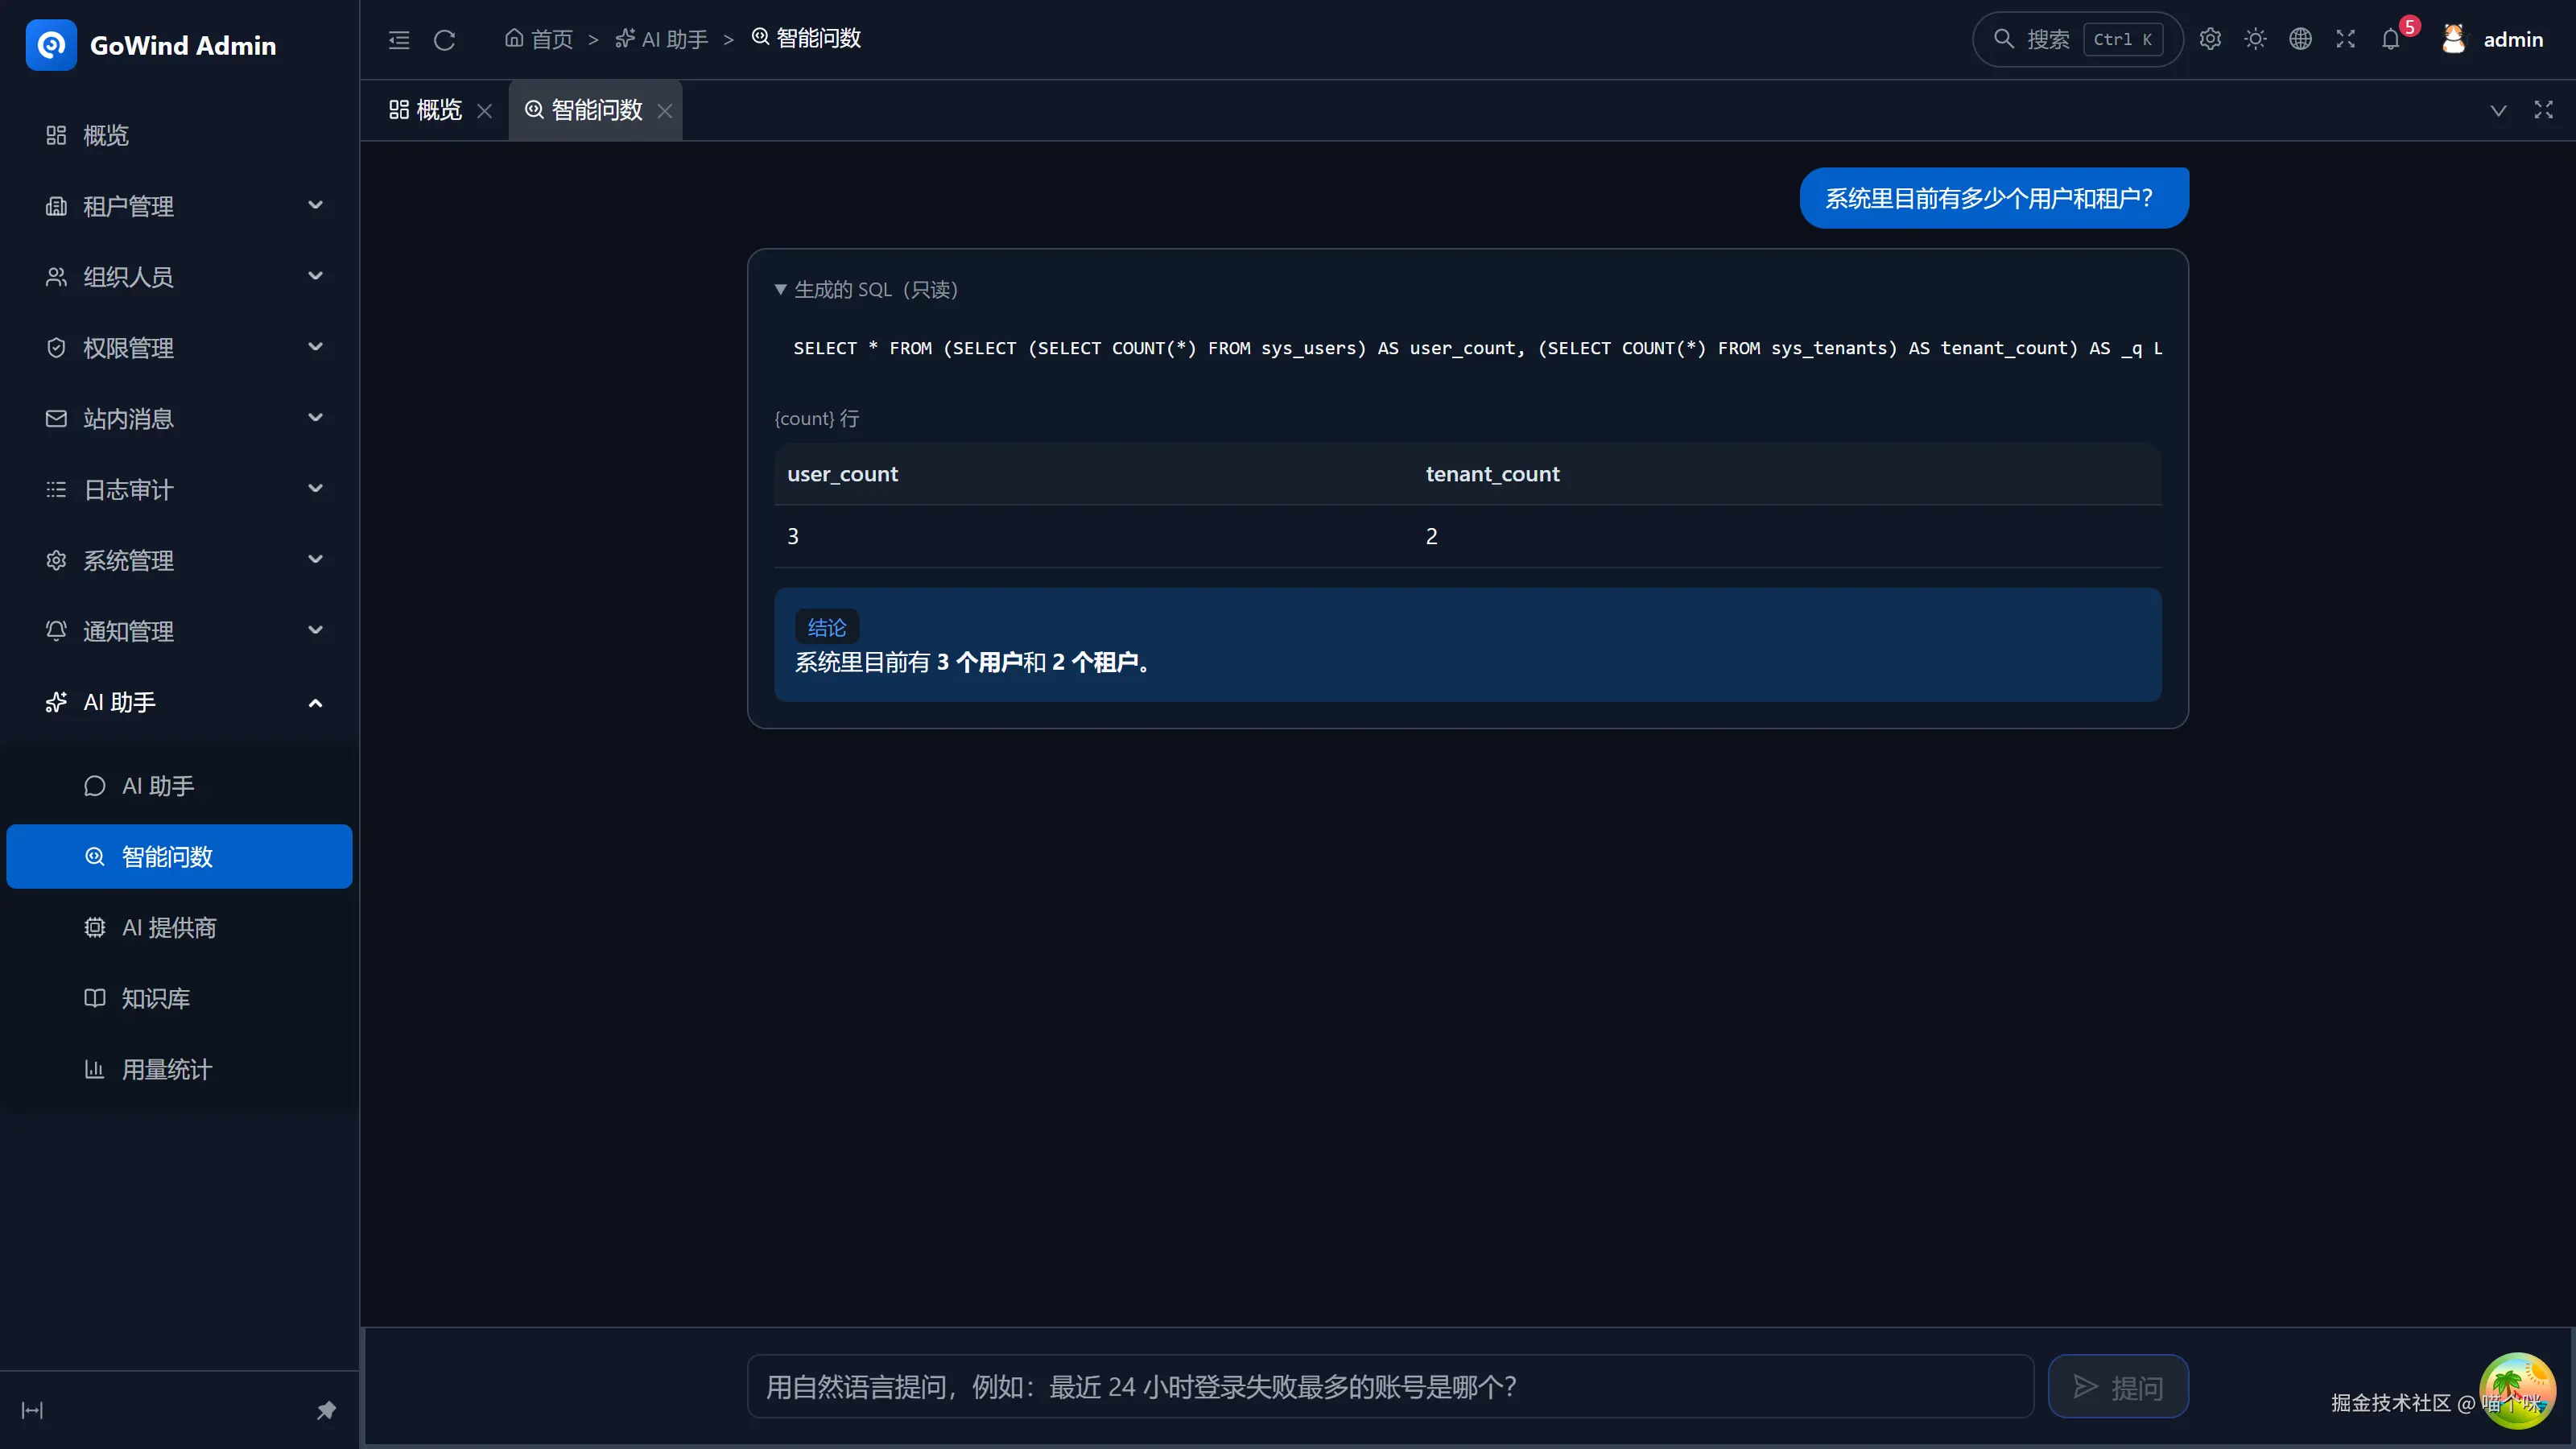Open the settings gear in header
Screen dimensions: 2576x1449
pos(2210,39)
